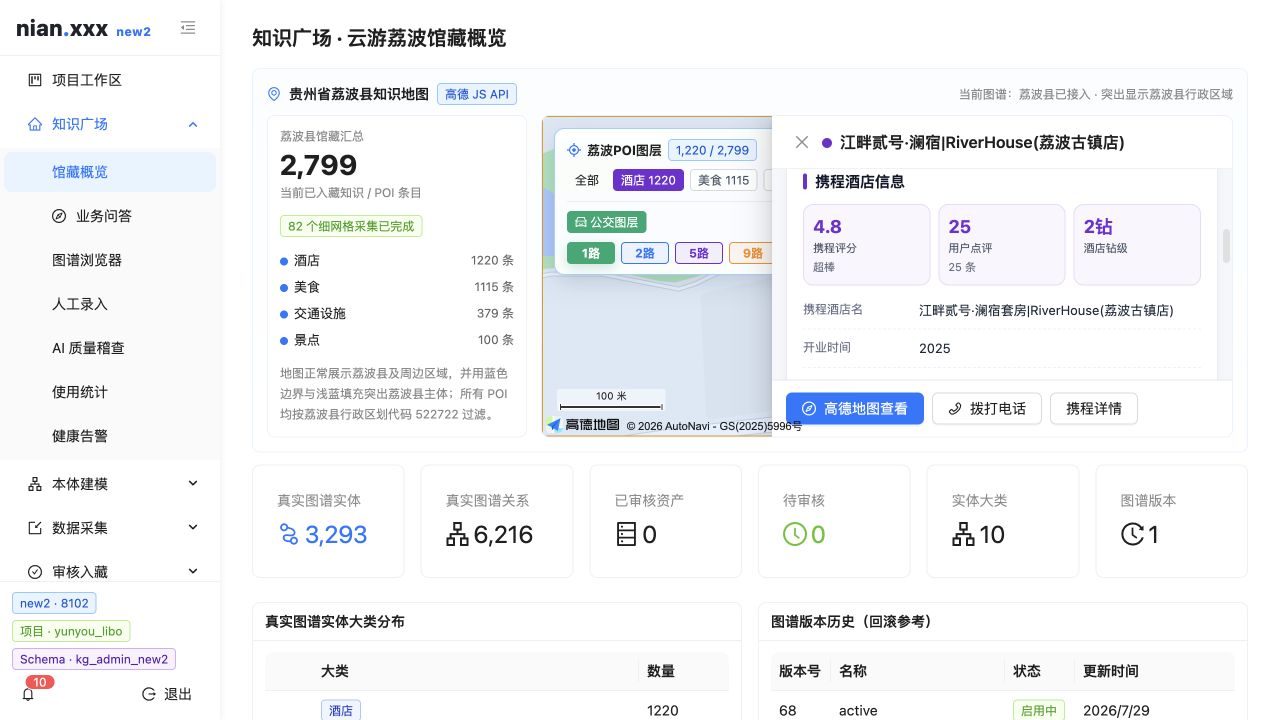
Task: Open the 项目工作区 menu item
Action: tap(110, 80)
